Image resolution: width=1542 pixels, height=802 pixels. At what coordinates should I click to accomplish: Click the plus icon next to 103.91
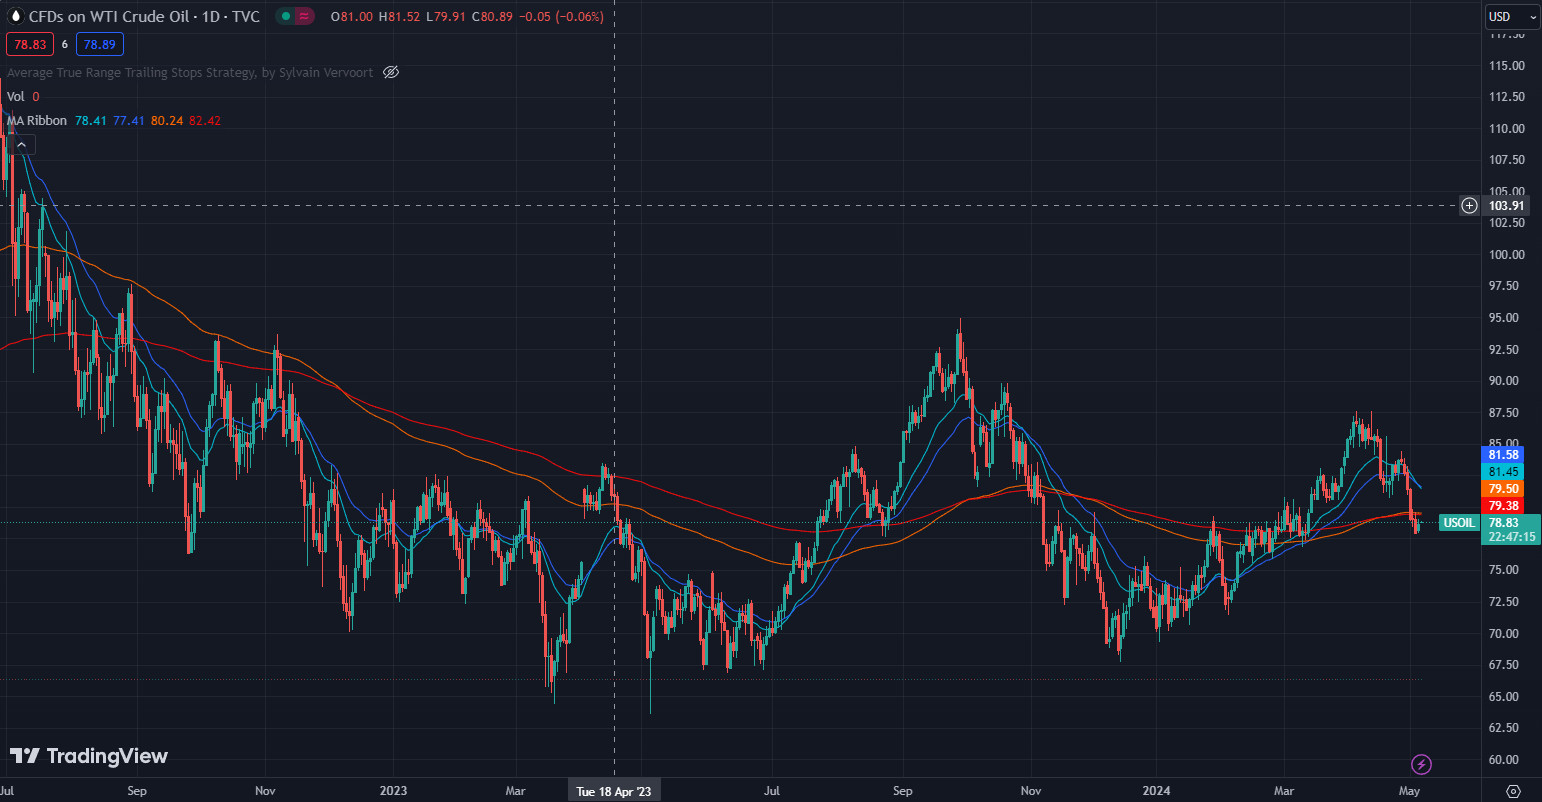click(1469, 205)
